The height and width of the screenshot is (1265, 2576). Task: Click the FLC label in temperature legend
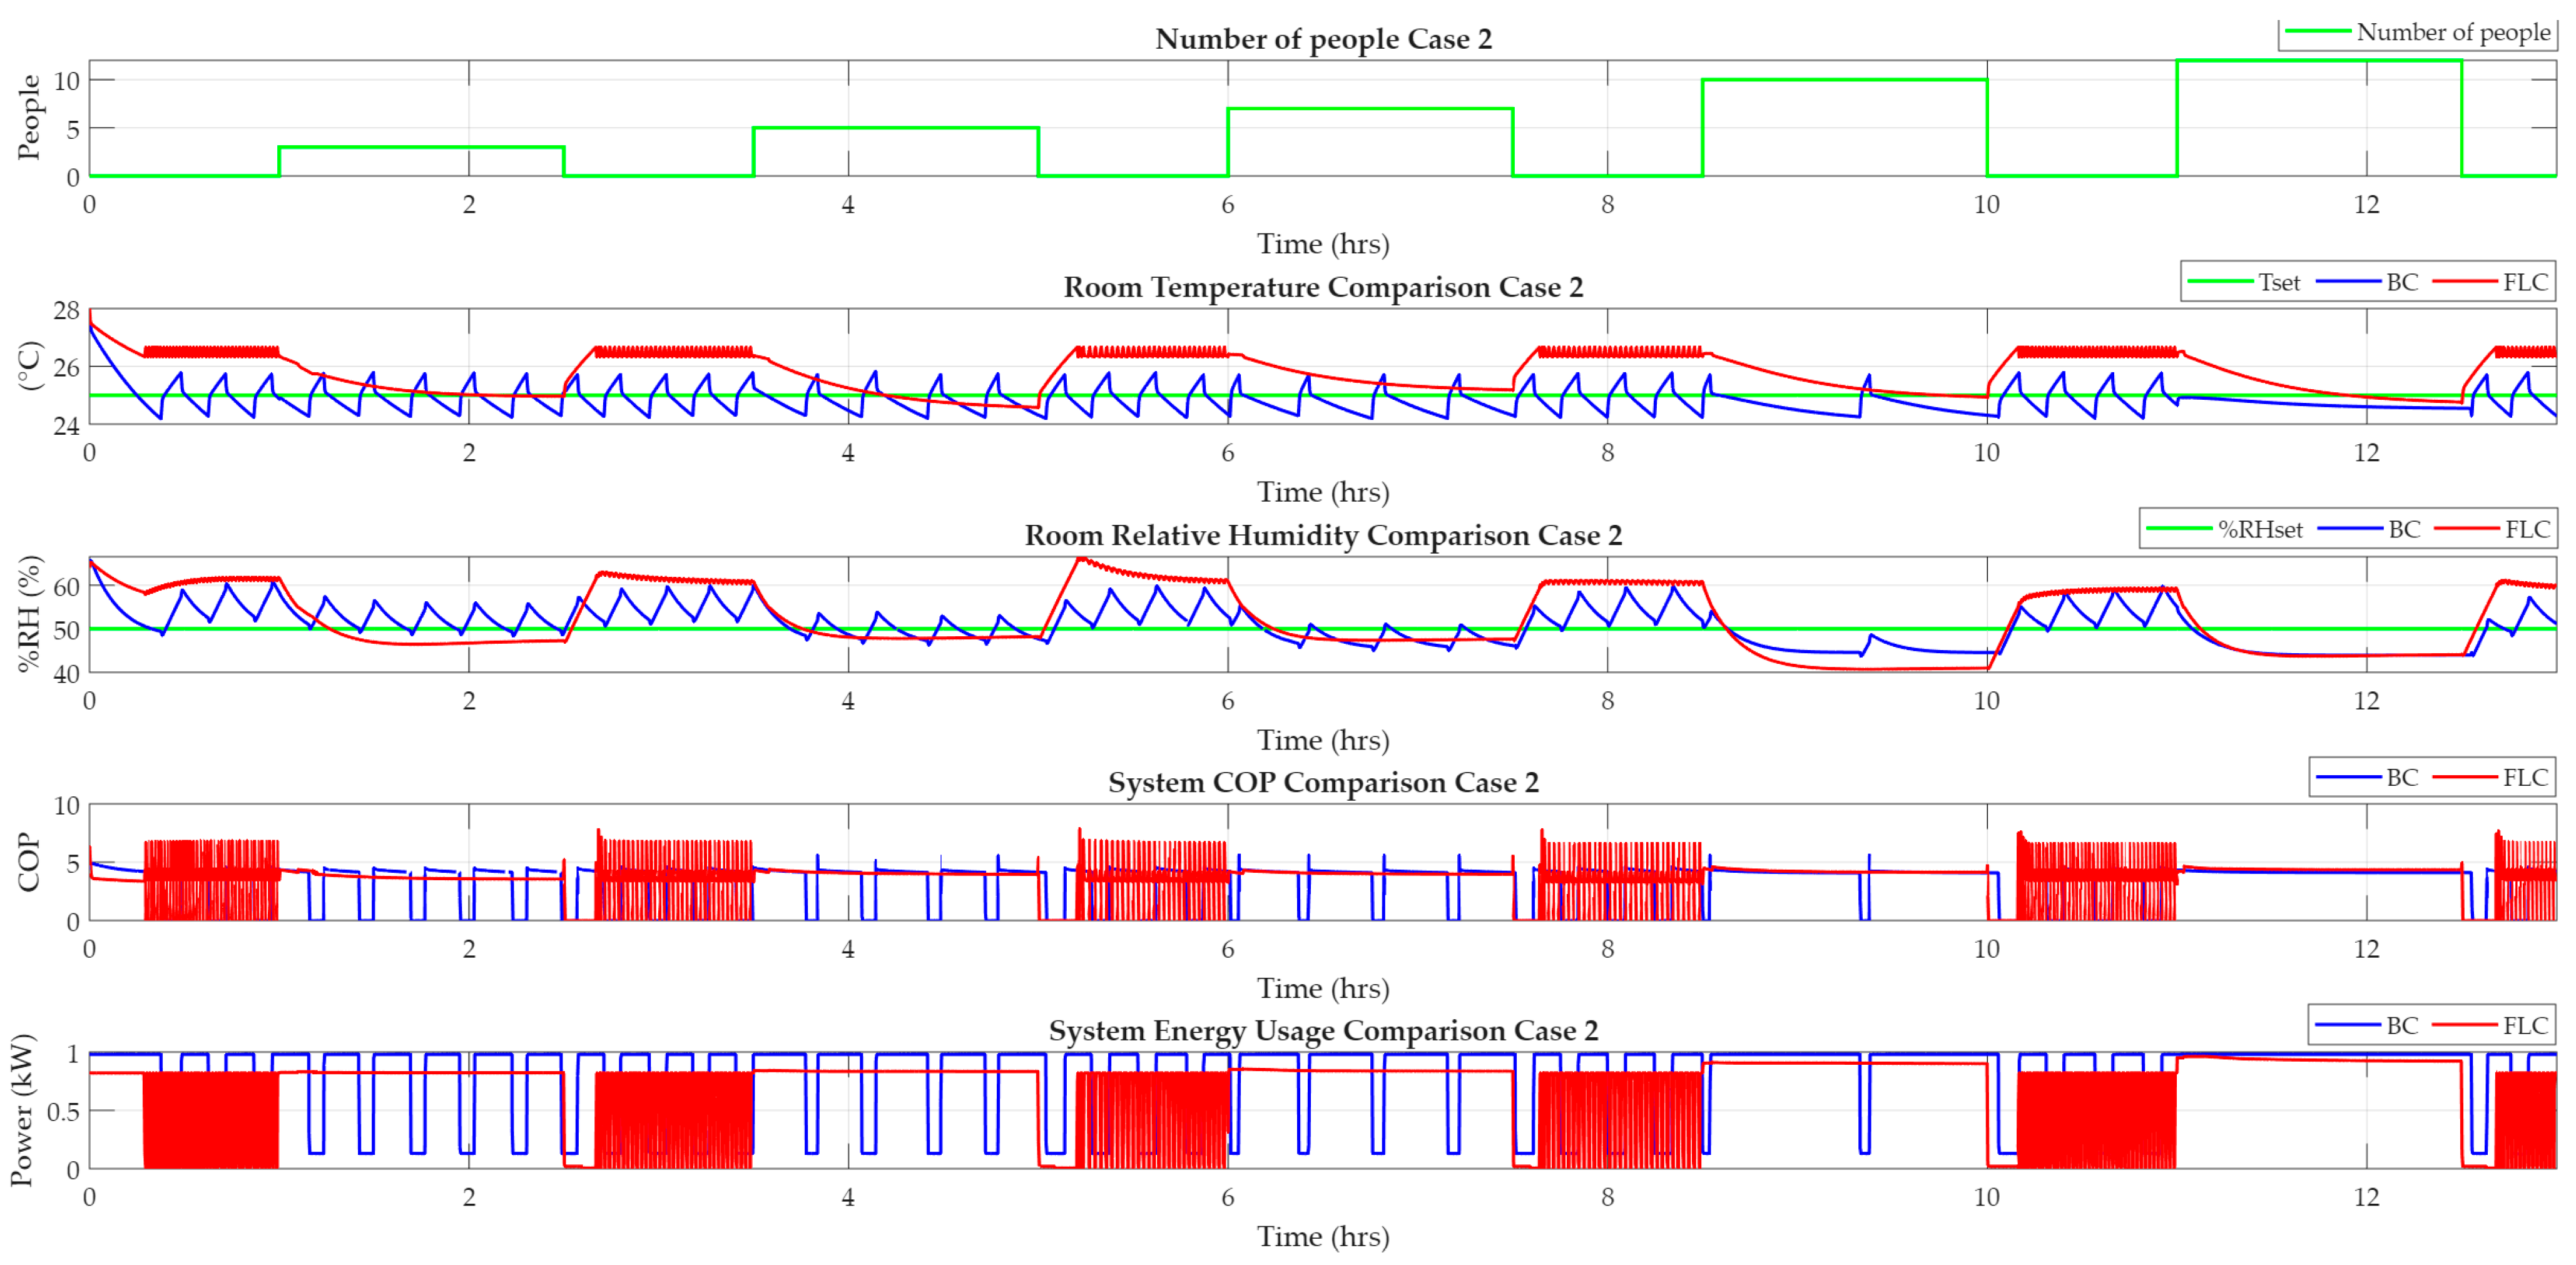2525,282
